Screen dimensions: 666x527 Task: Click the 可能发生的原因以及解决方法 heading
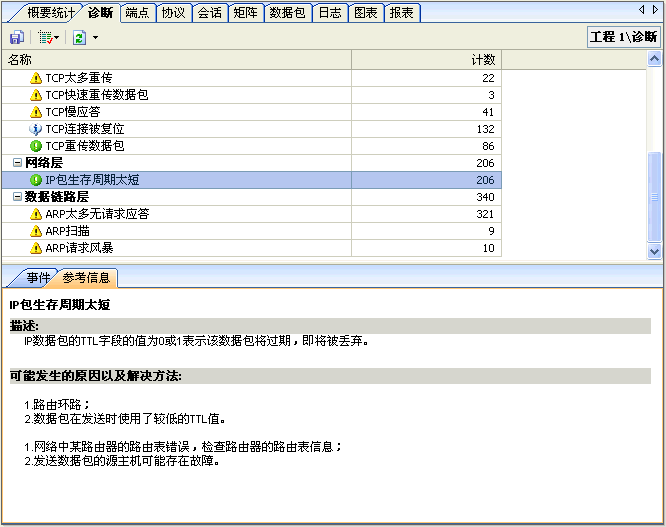[x=96, y=376]
